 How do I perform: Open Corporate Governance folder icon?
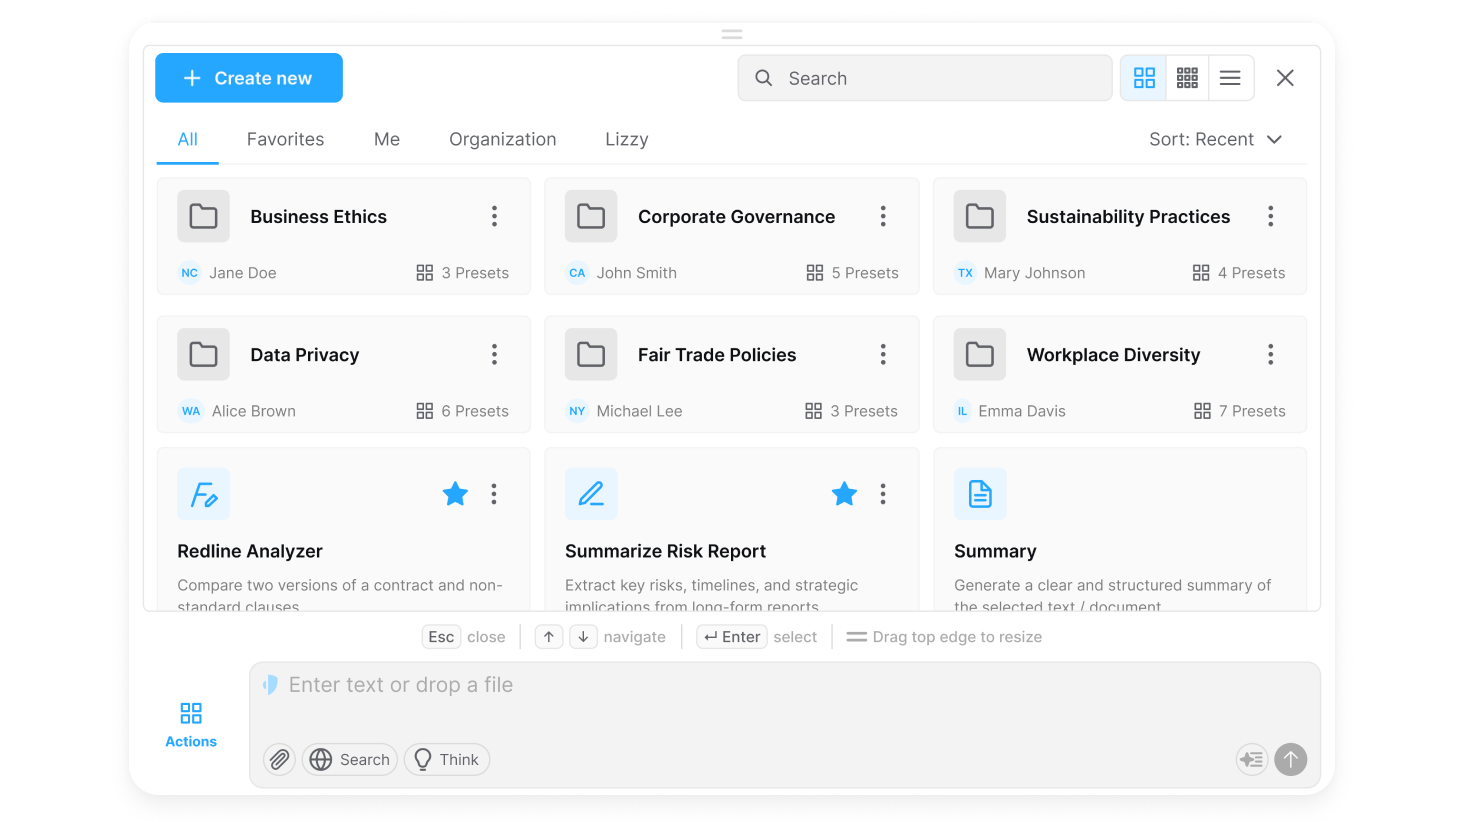(x=591, y=216)
